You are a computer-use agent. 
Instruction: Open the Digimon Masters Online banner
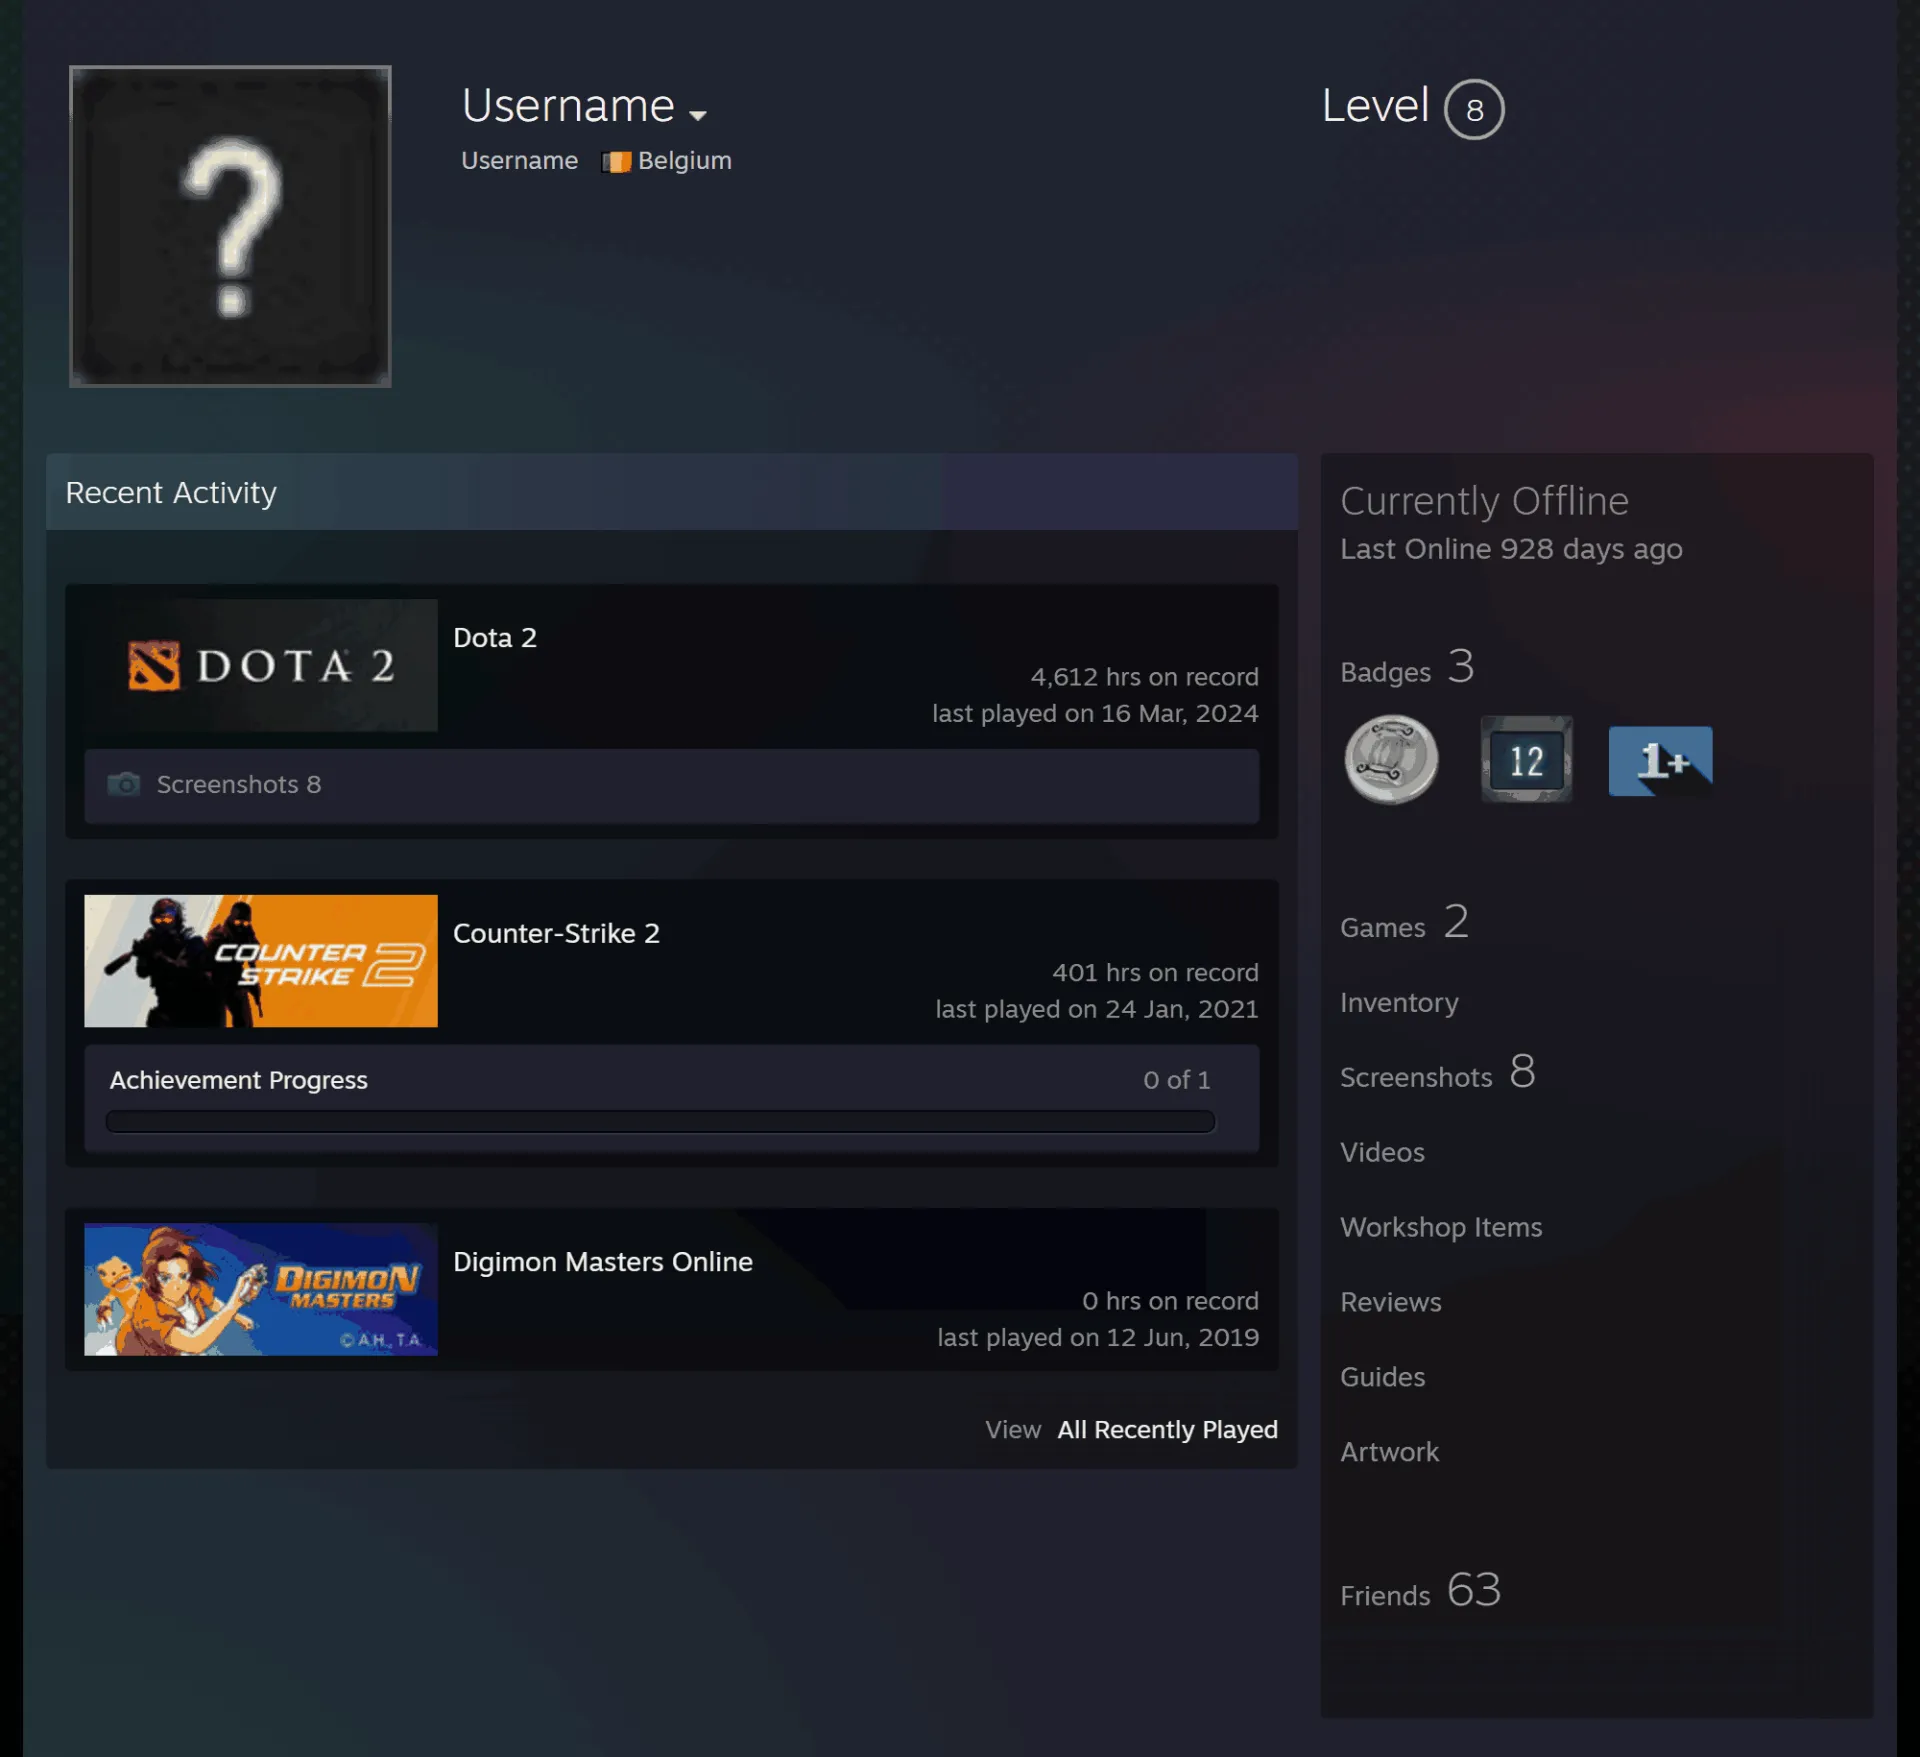pyautogui.click(x=261, y=1289)
